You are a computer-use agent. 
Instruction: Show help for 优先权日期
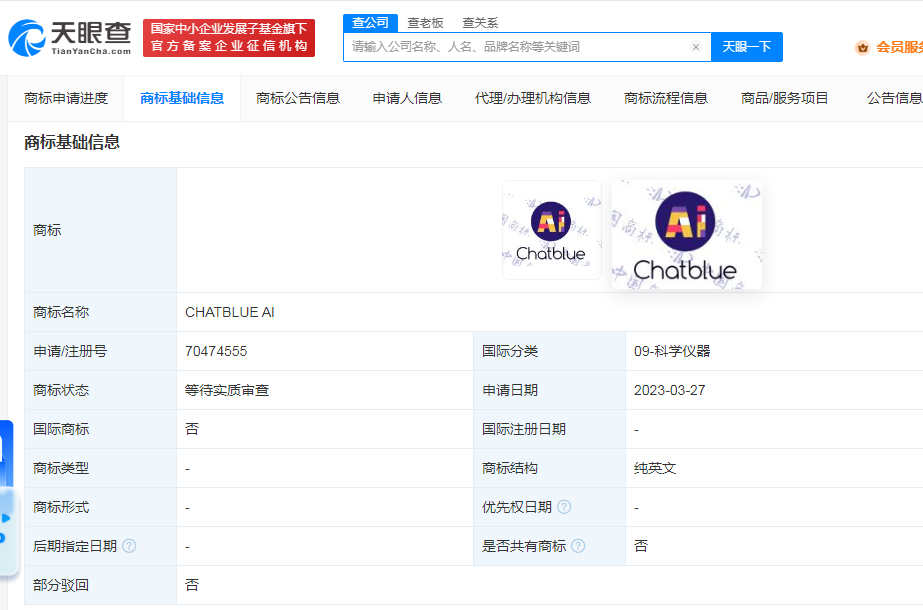[564, 507]
